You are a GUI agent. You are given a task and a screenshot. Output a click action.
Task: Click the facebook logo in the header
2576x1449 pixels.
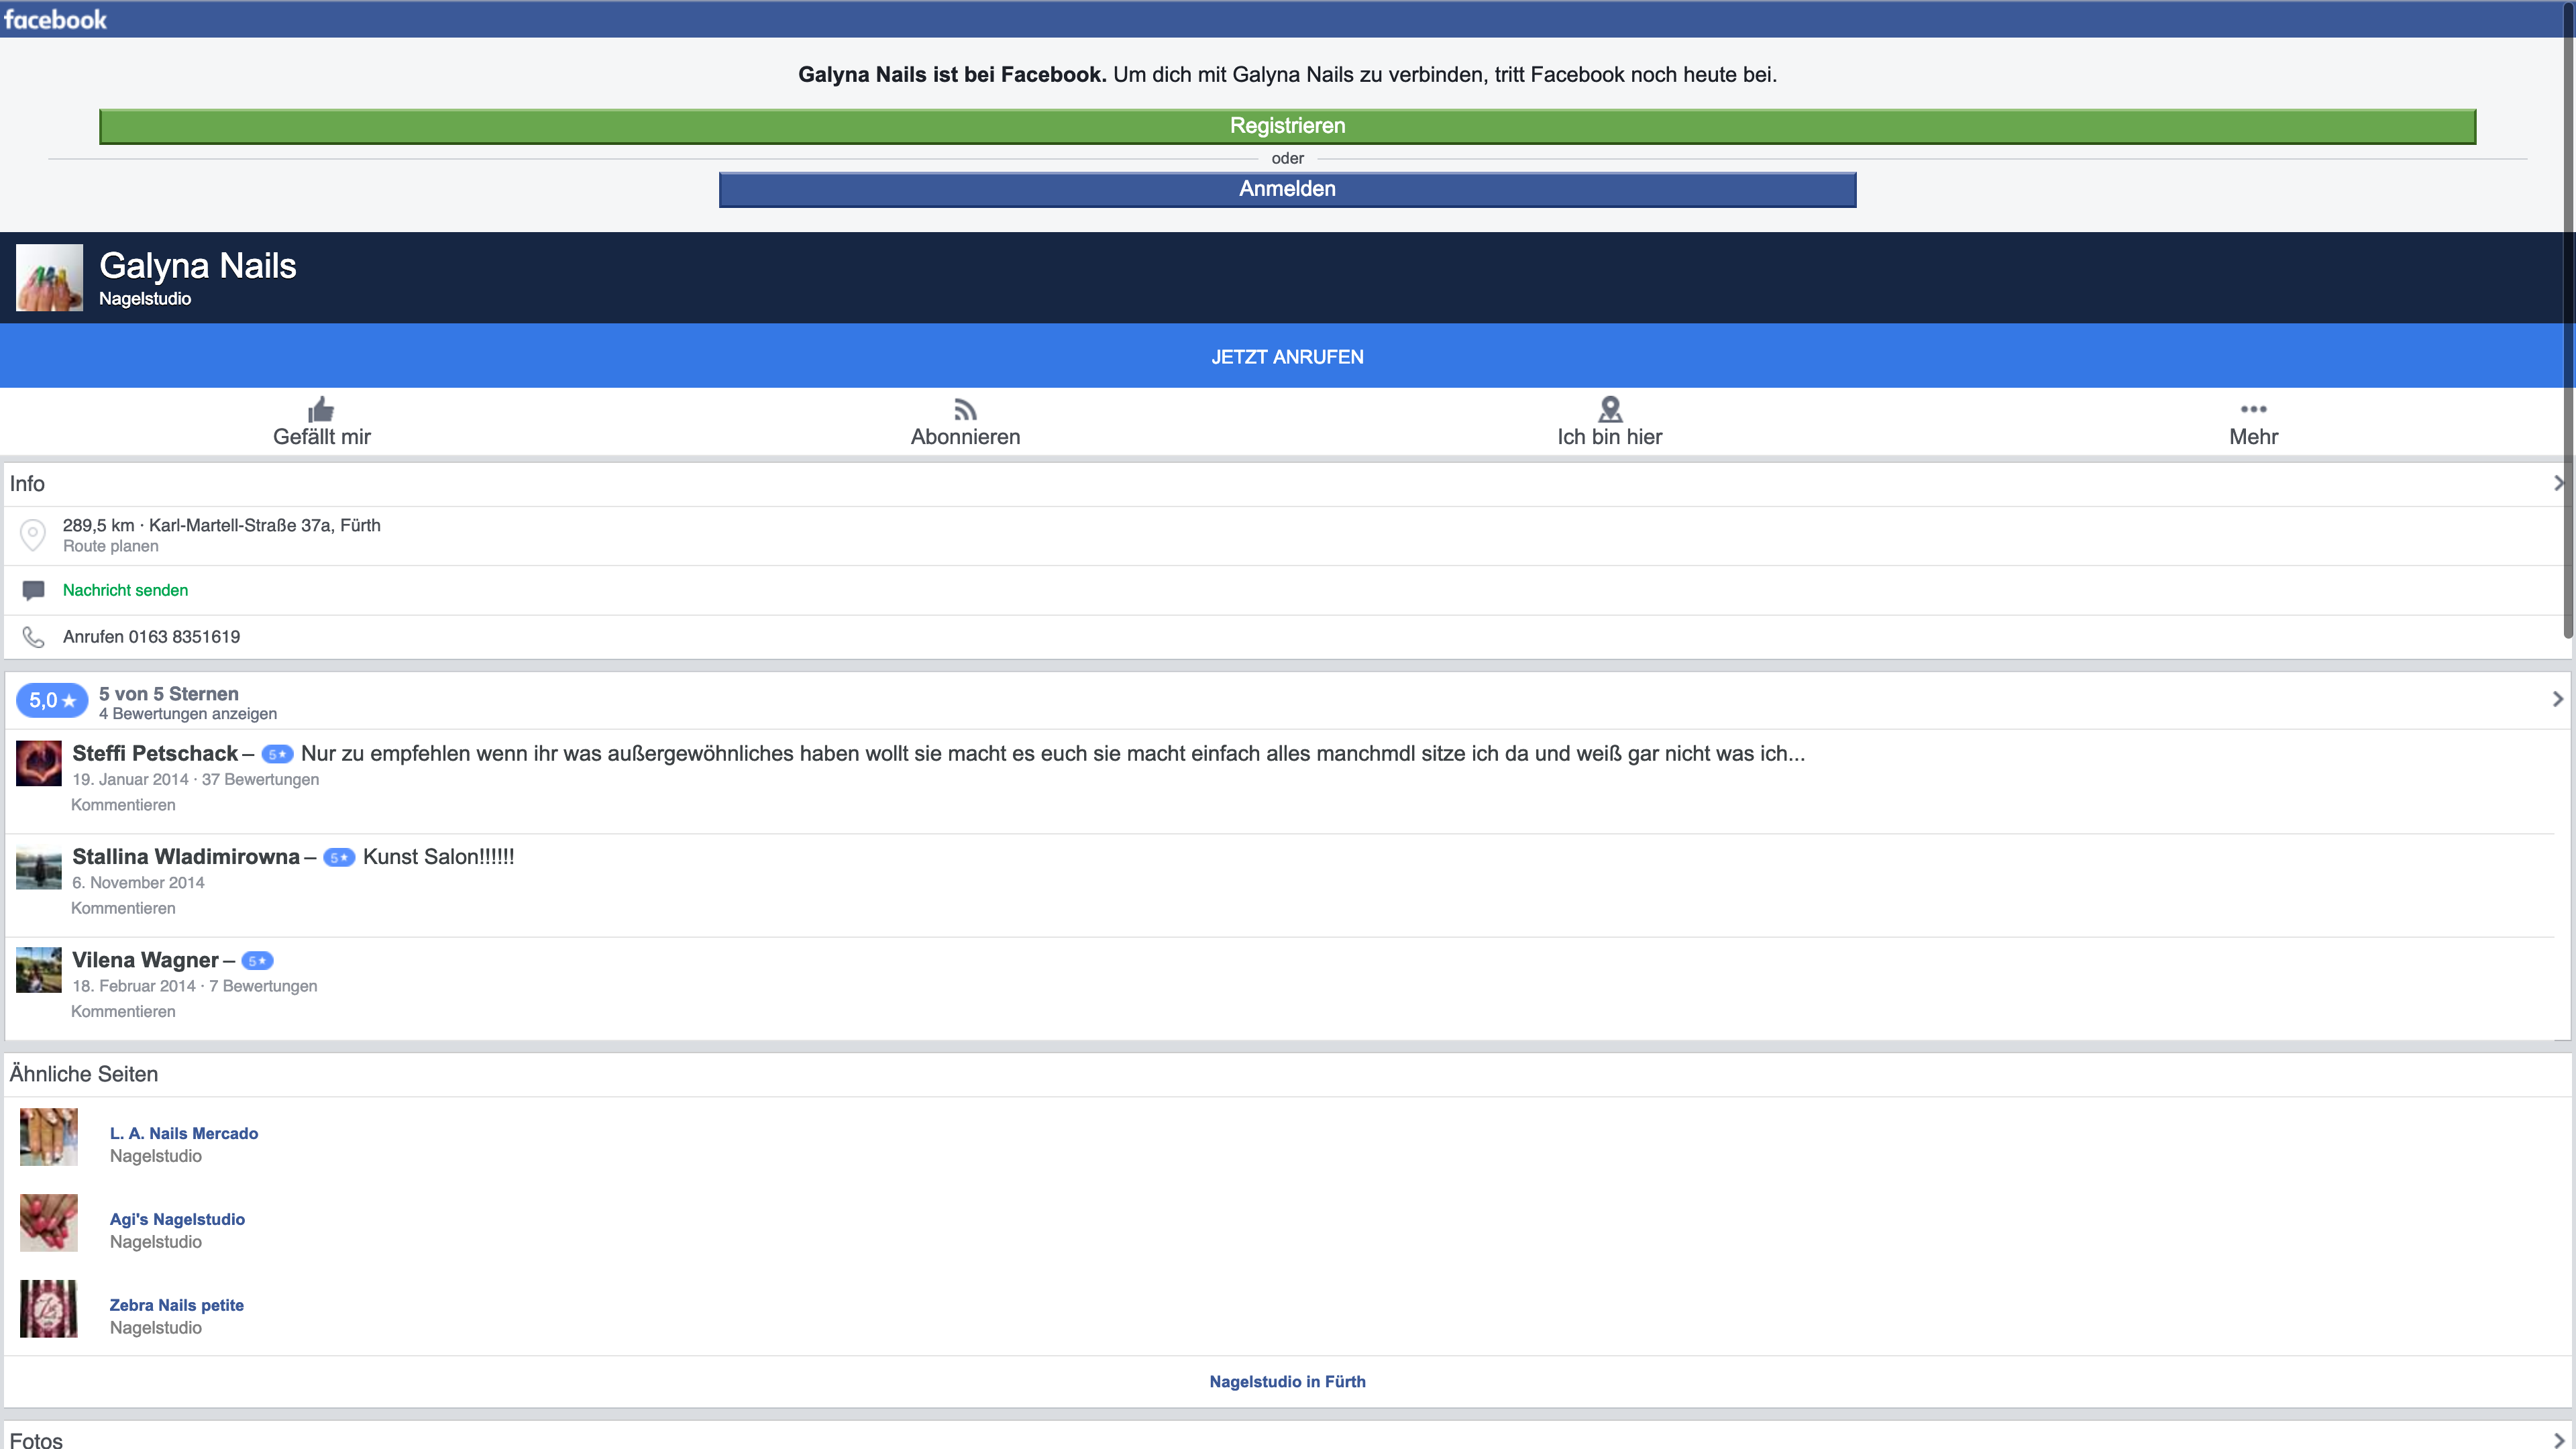click(x=55, y=19)
